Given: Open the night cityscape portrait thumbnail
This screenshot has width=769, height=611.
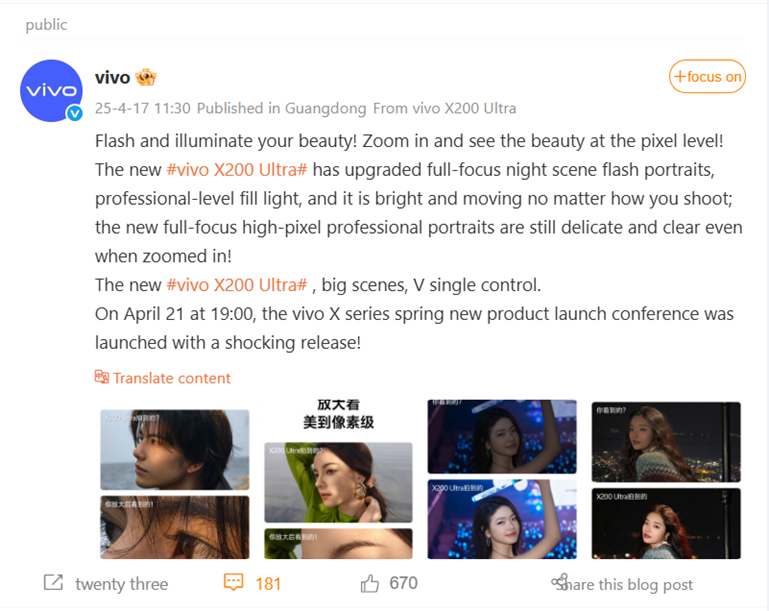Looking at the screenshot, I should click(x=666, y=480).
